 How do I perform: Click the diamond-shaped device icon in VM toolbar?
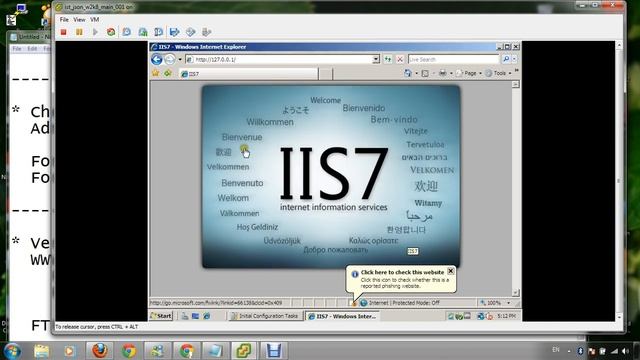(x=191, y=32)
